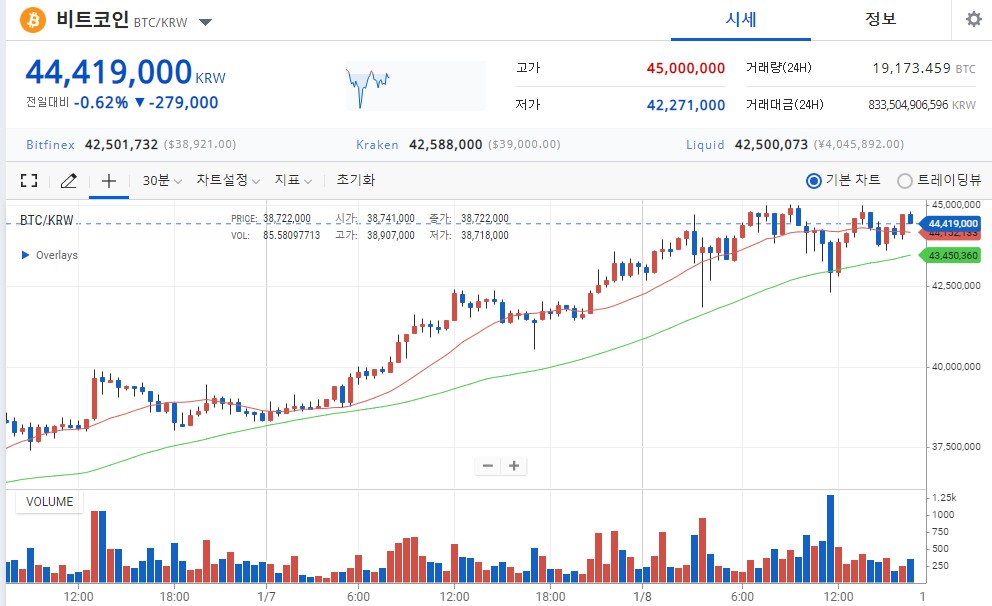
Task: Select the crosshair plus tool
Action: tap(109, 181)
